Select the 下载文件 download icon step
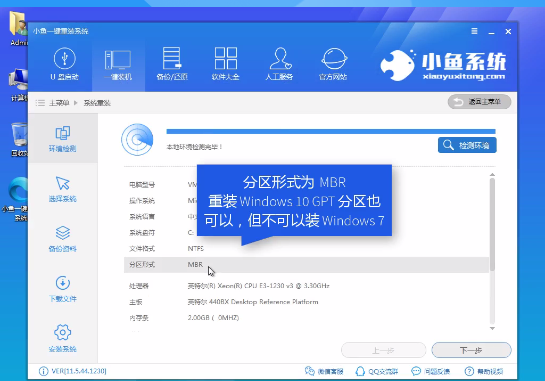545x381 pixels. 63,289
